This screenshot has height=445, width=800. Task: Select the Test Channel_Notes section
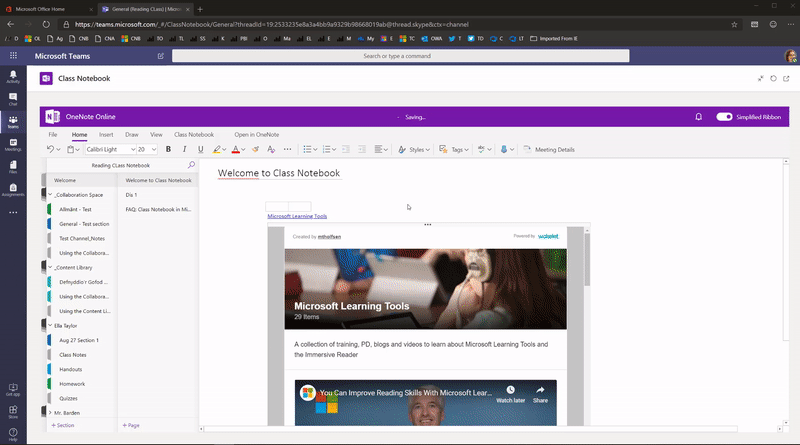(81, 238)
